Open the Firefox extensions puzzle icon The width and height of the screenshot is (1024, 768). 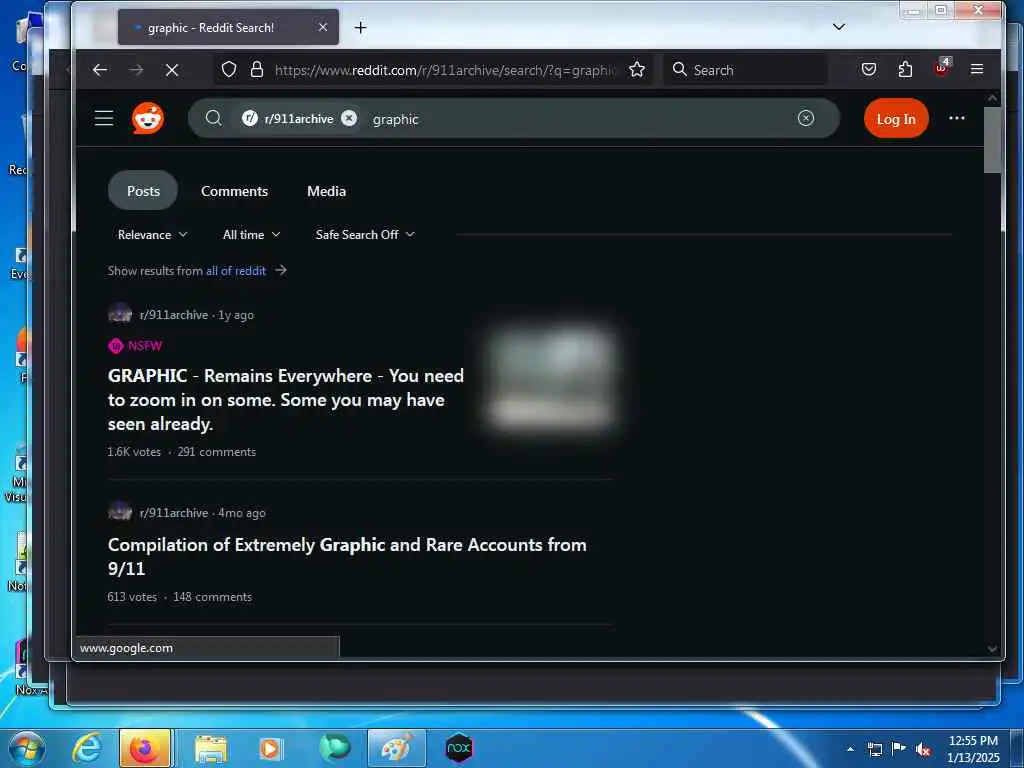click(905, 69)
